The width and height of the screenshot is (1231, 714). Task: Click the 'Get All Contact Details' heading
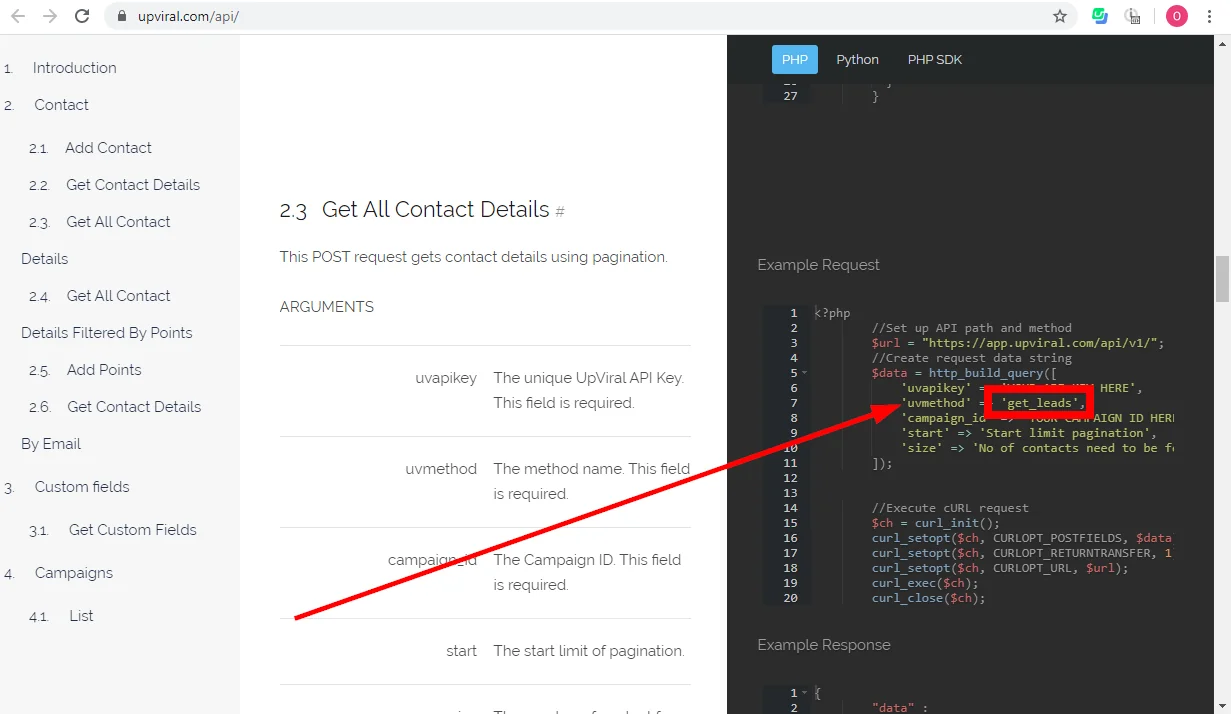pos(435,209)
